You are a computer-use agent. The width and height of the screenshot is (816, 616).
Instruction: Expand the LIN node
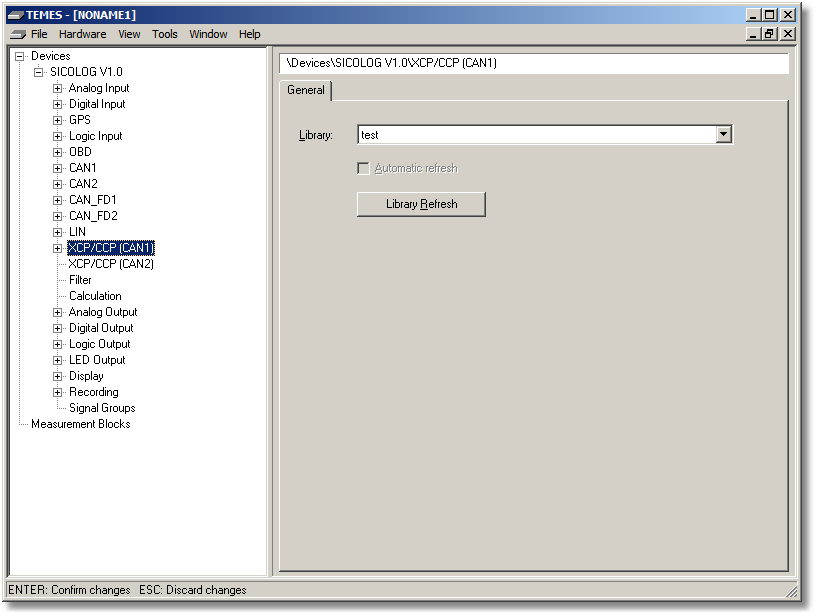pos(58,233)
